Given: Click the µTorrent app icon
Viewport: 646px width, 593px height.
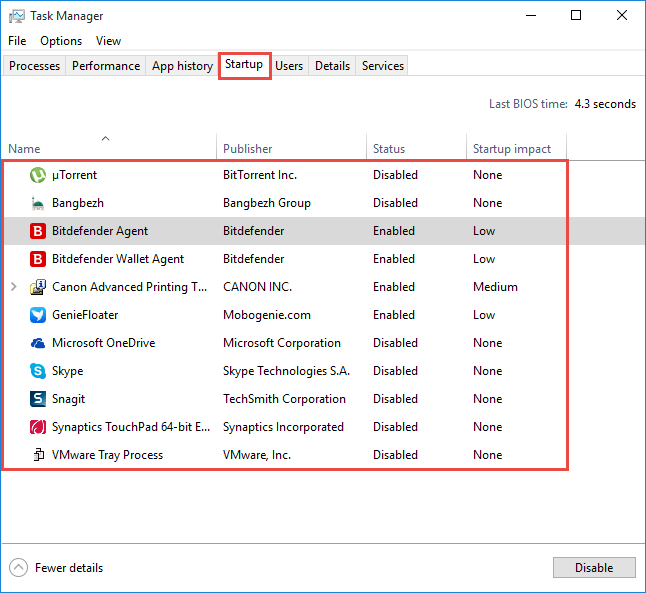Looking at the screenshot, I should click(38, 175).
